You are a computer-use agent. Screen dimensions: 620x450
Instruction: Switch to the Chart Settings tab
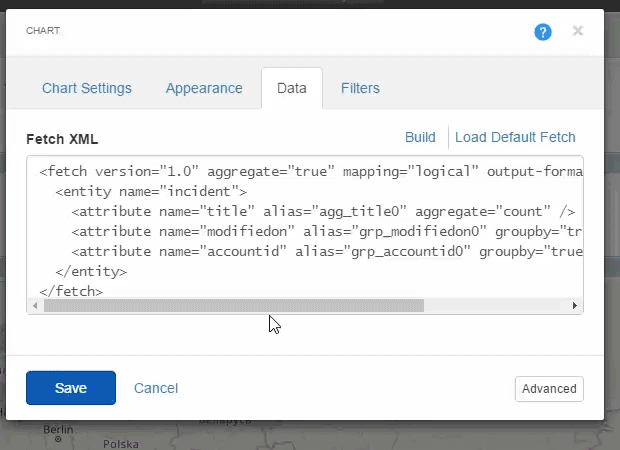click(87, 88)
